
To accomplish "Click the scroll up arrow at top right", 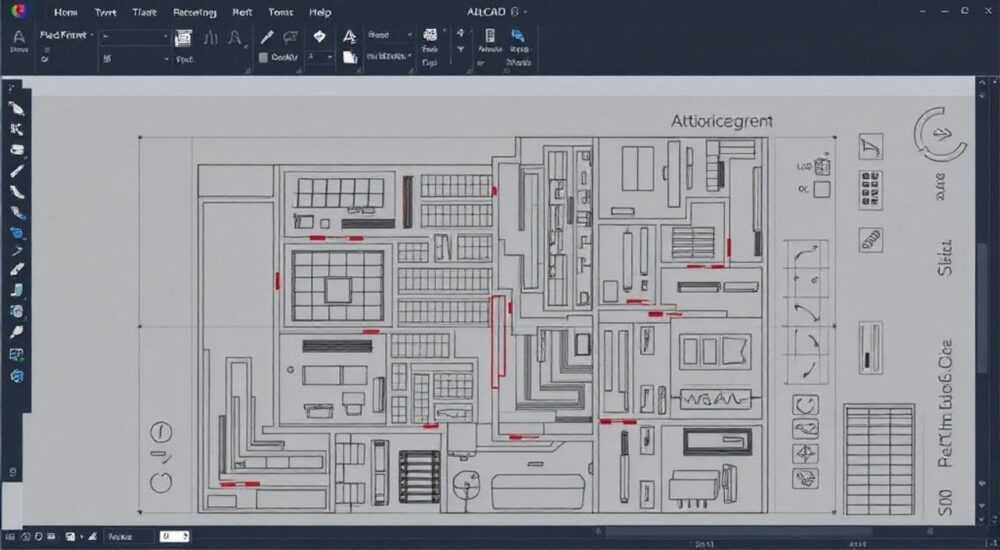I will point(983,82).
